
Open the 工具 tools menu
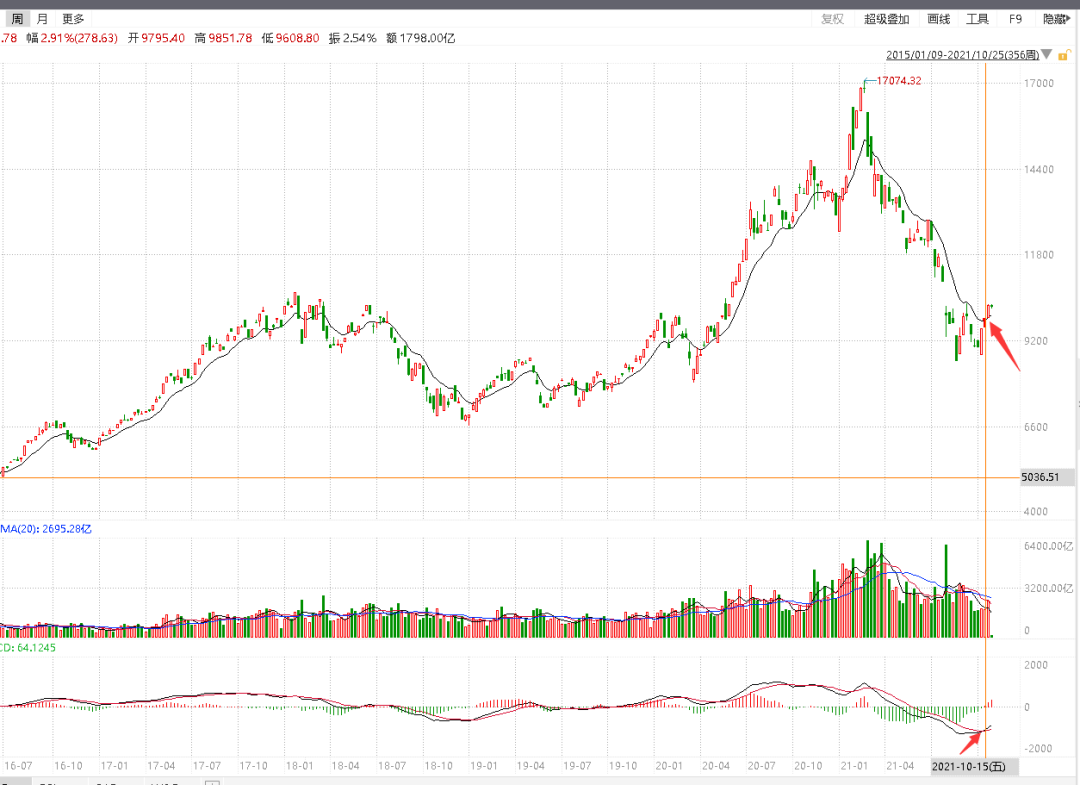tap(977, 19)
